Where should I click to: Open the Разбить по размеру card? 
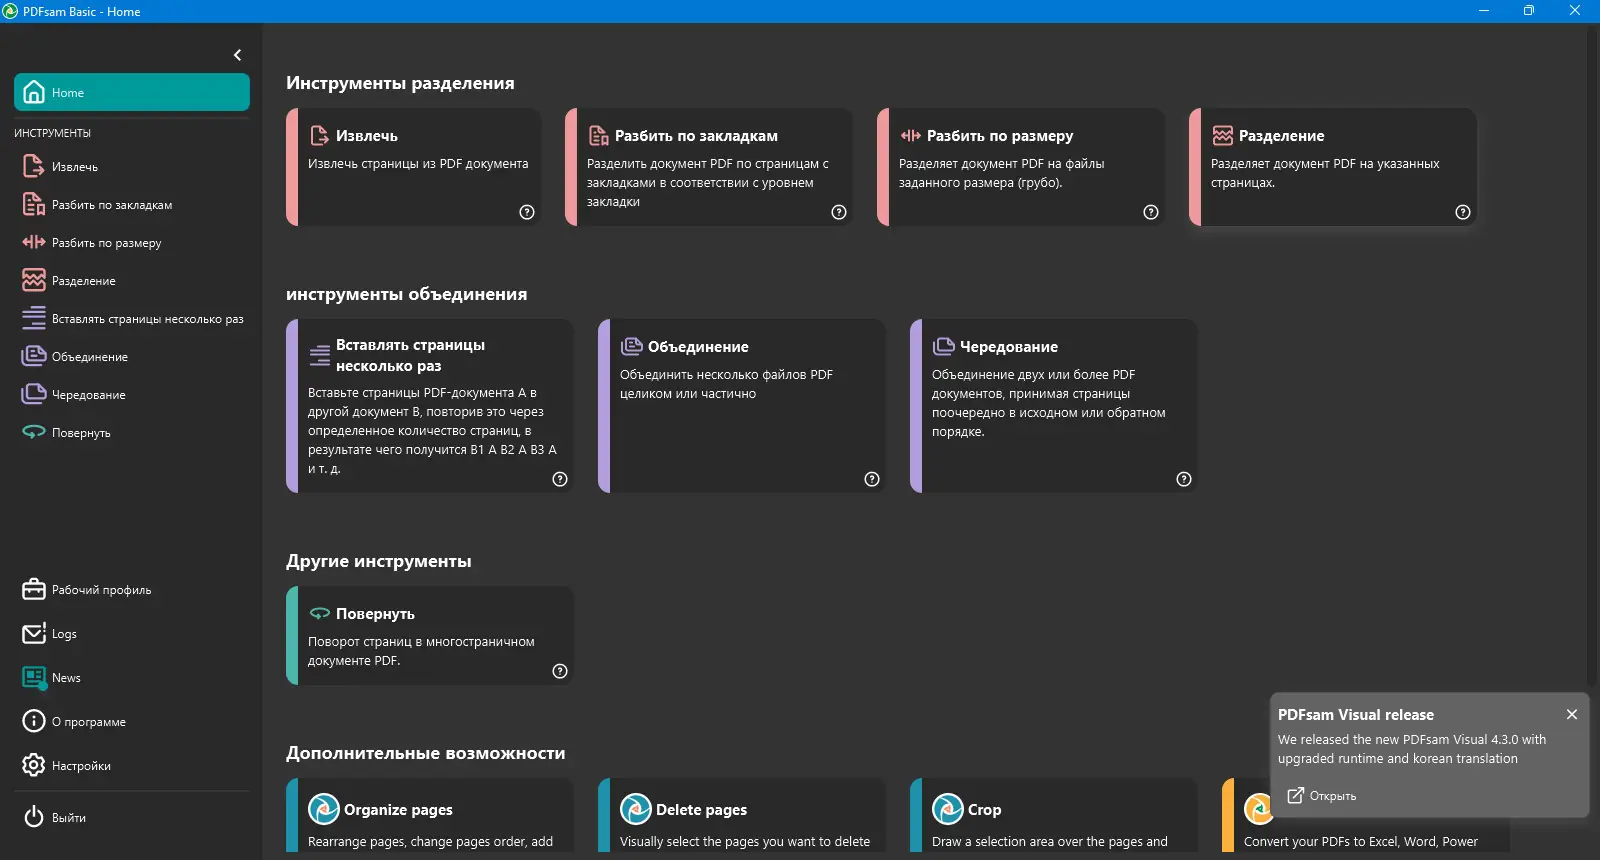(1021, 167)
